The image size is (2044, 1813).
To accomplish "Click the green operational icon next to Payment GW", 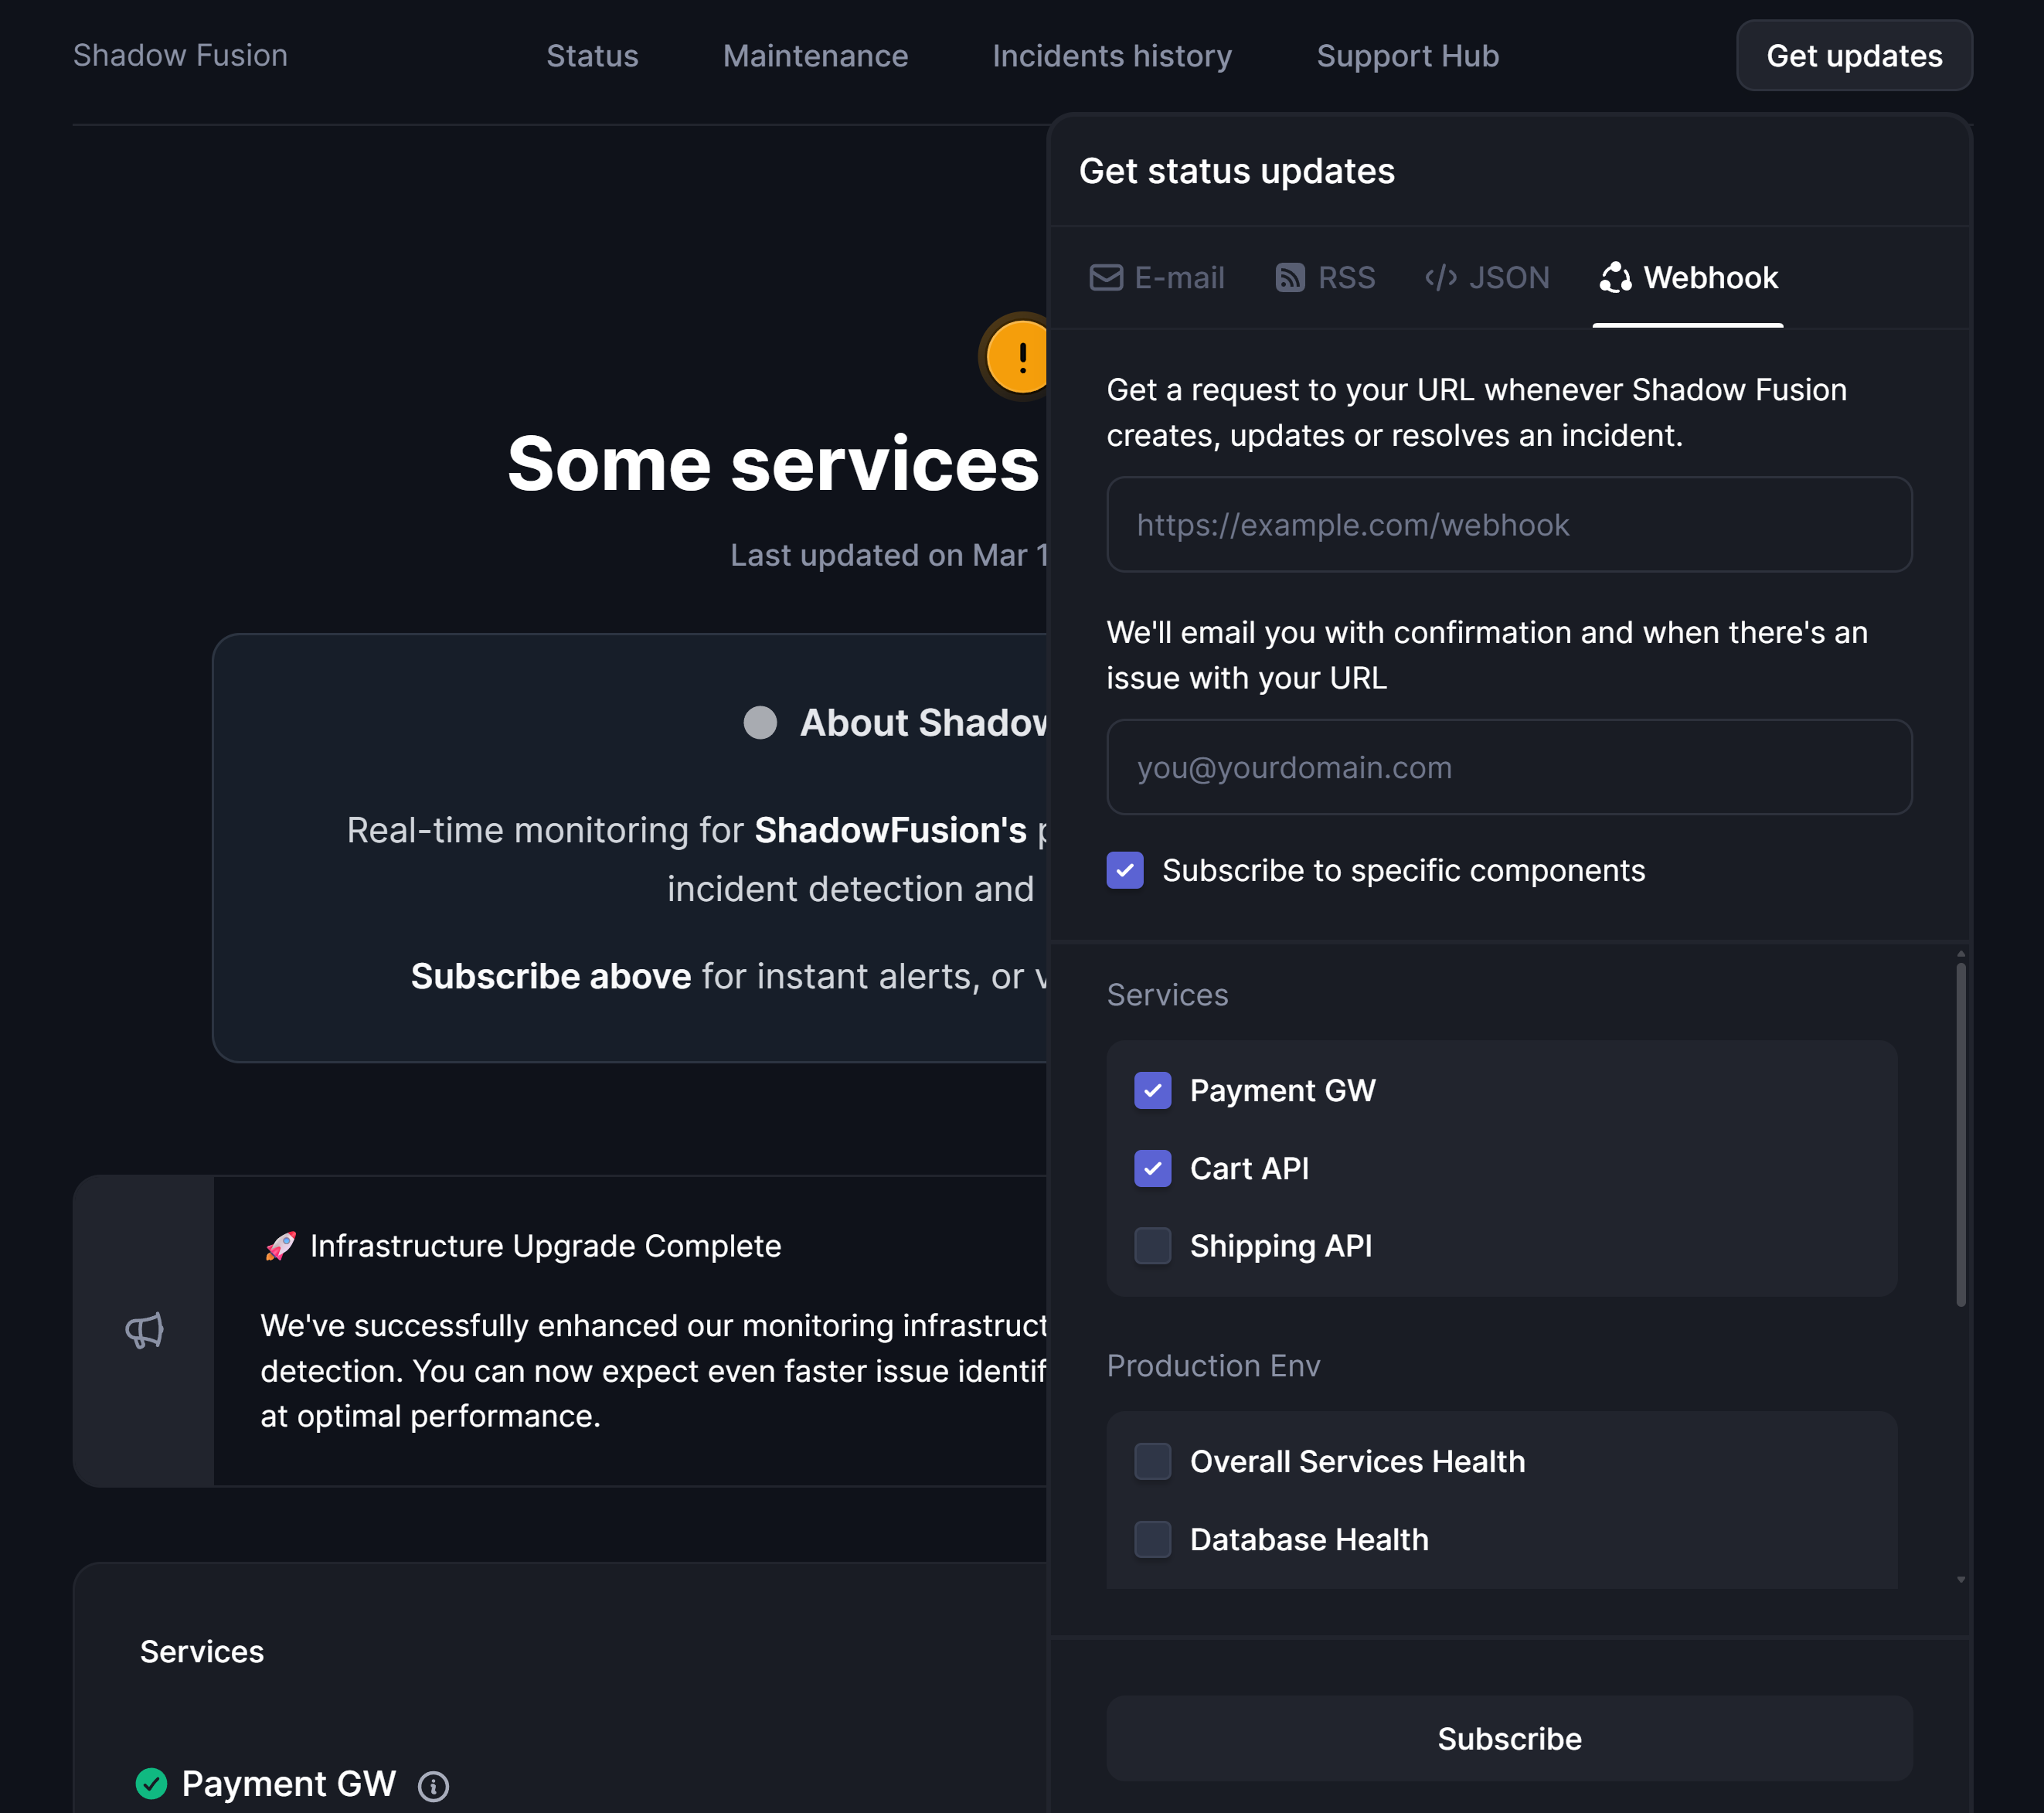I will pyautogui.click(x=152, y=1783).
